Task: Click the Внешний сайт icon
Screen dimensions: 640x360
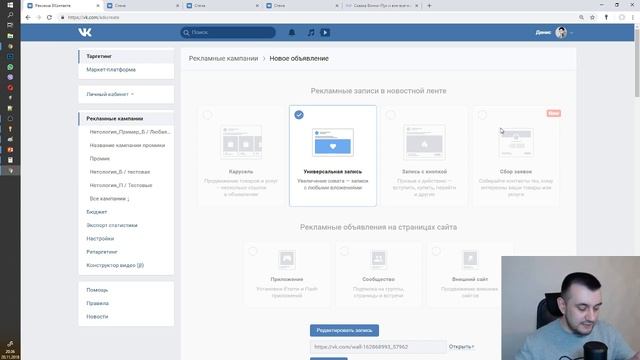Action: tap(470, 259)
